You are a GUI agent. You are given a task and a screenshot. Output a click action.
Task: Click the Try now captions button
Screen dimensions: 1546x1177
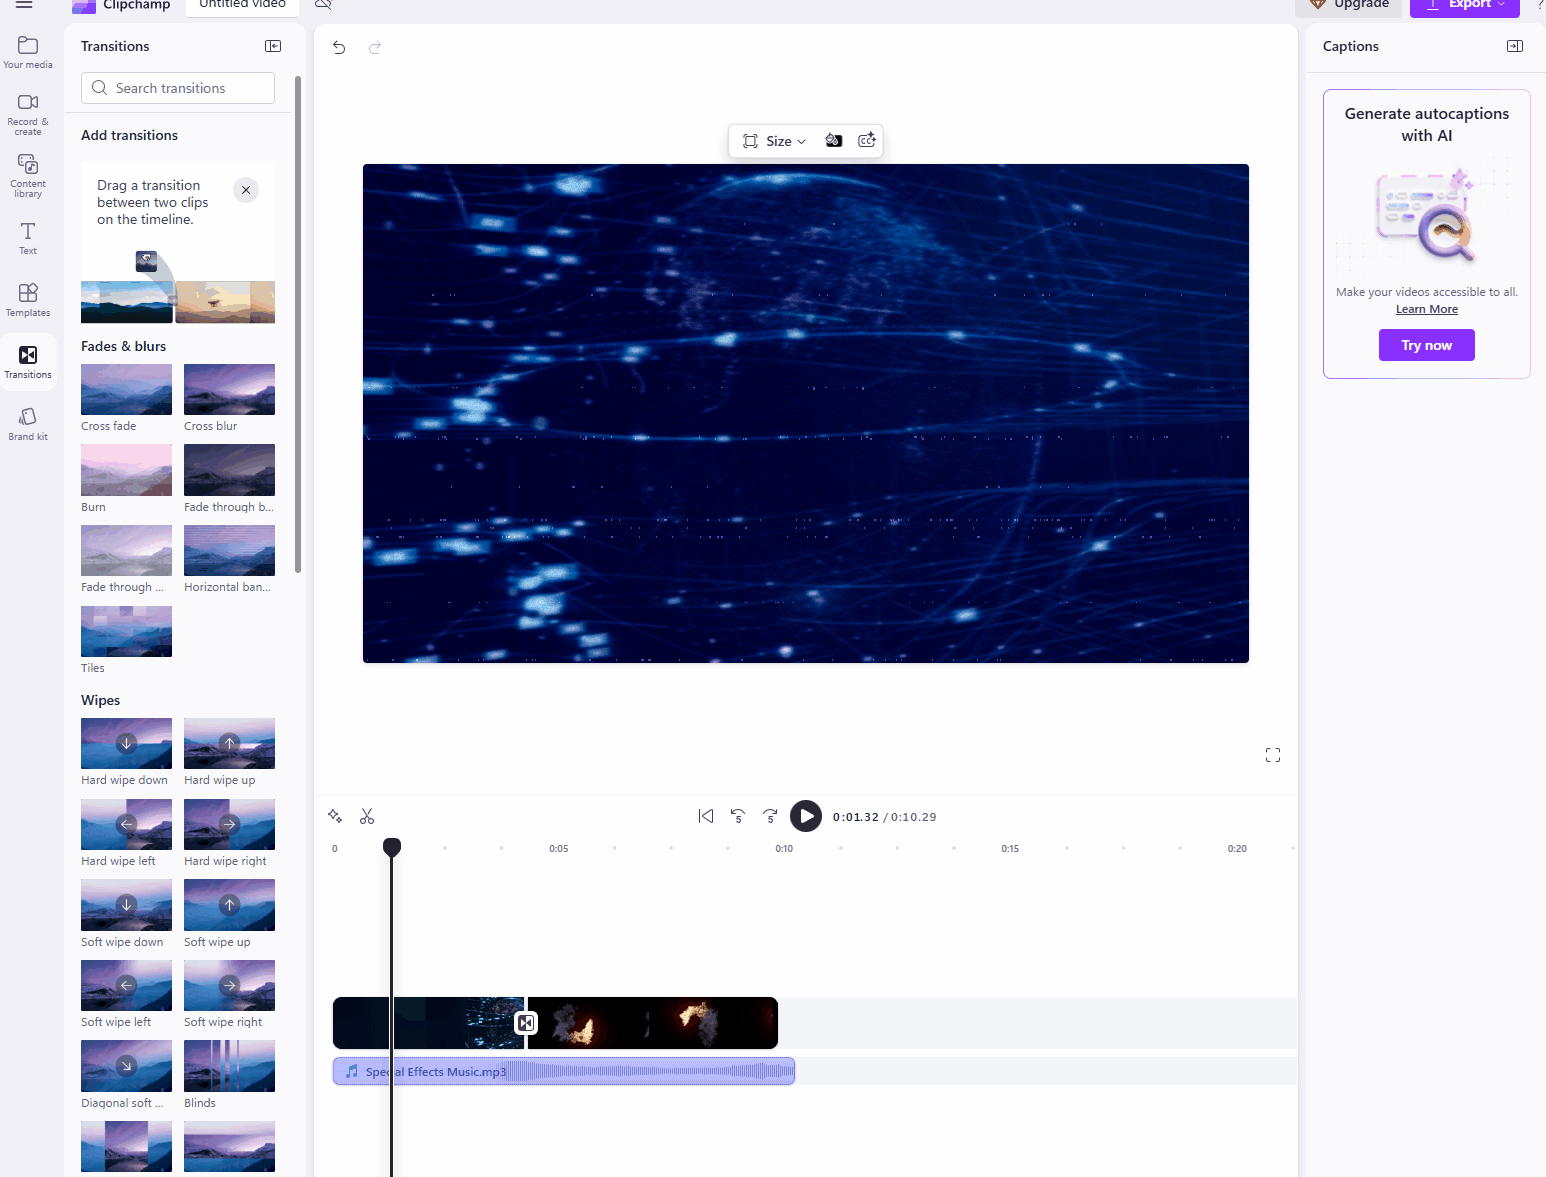[x=1426, y=344]
